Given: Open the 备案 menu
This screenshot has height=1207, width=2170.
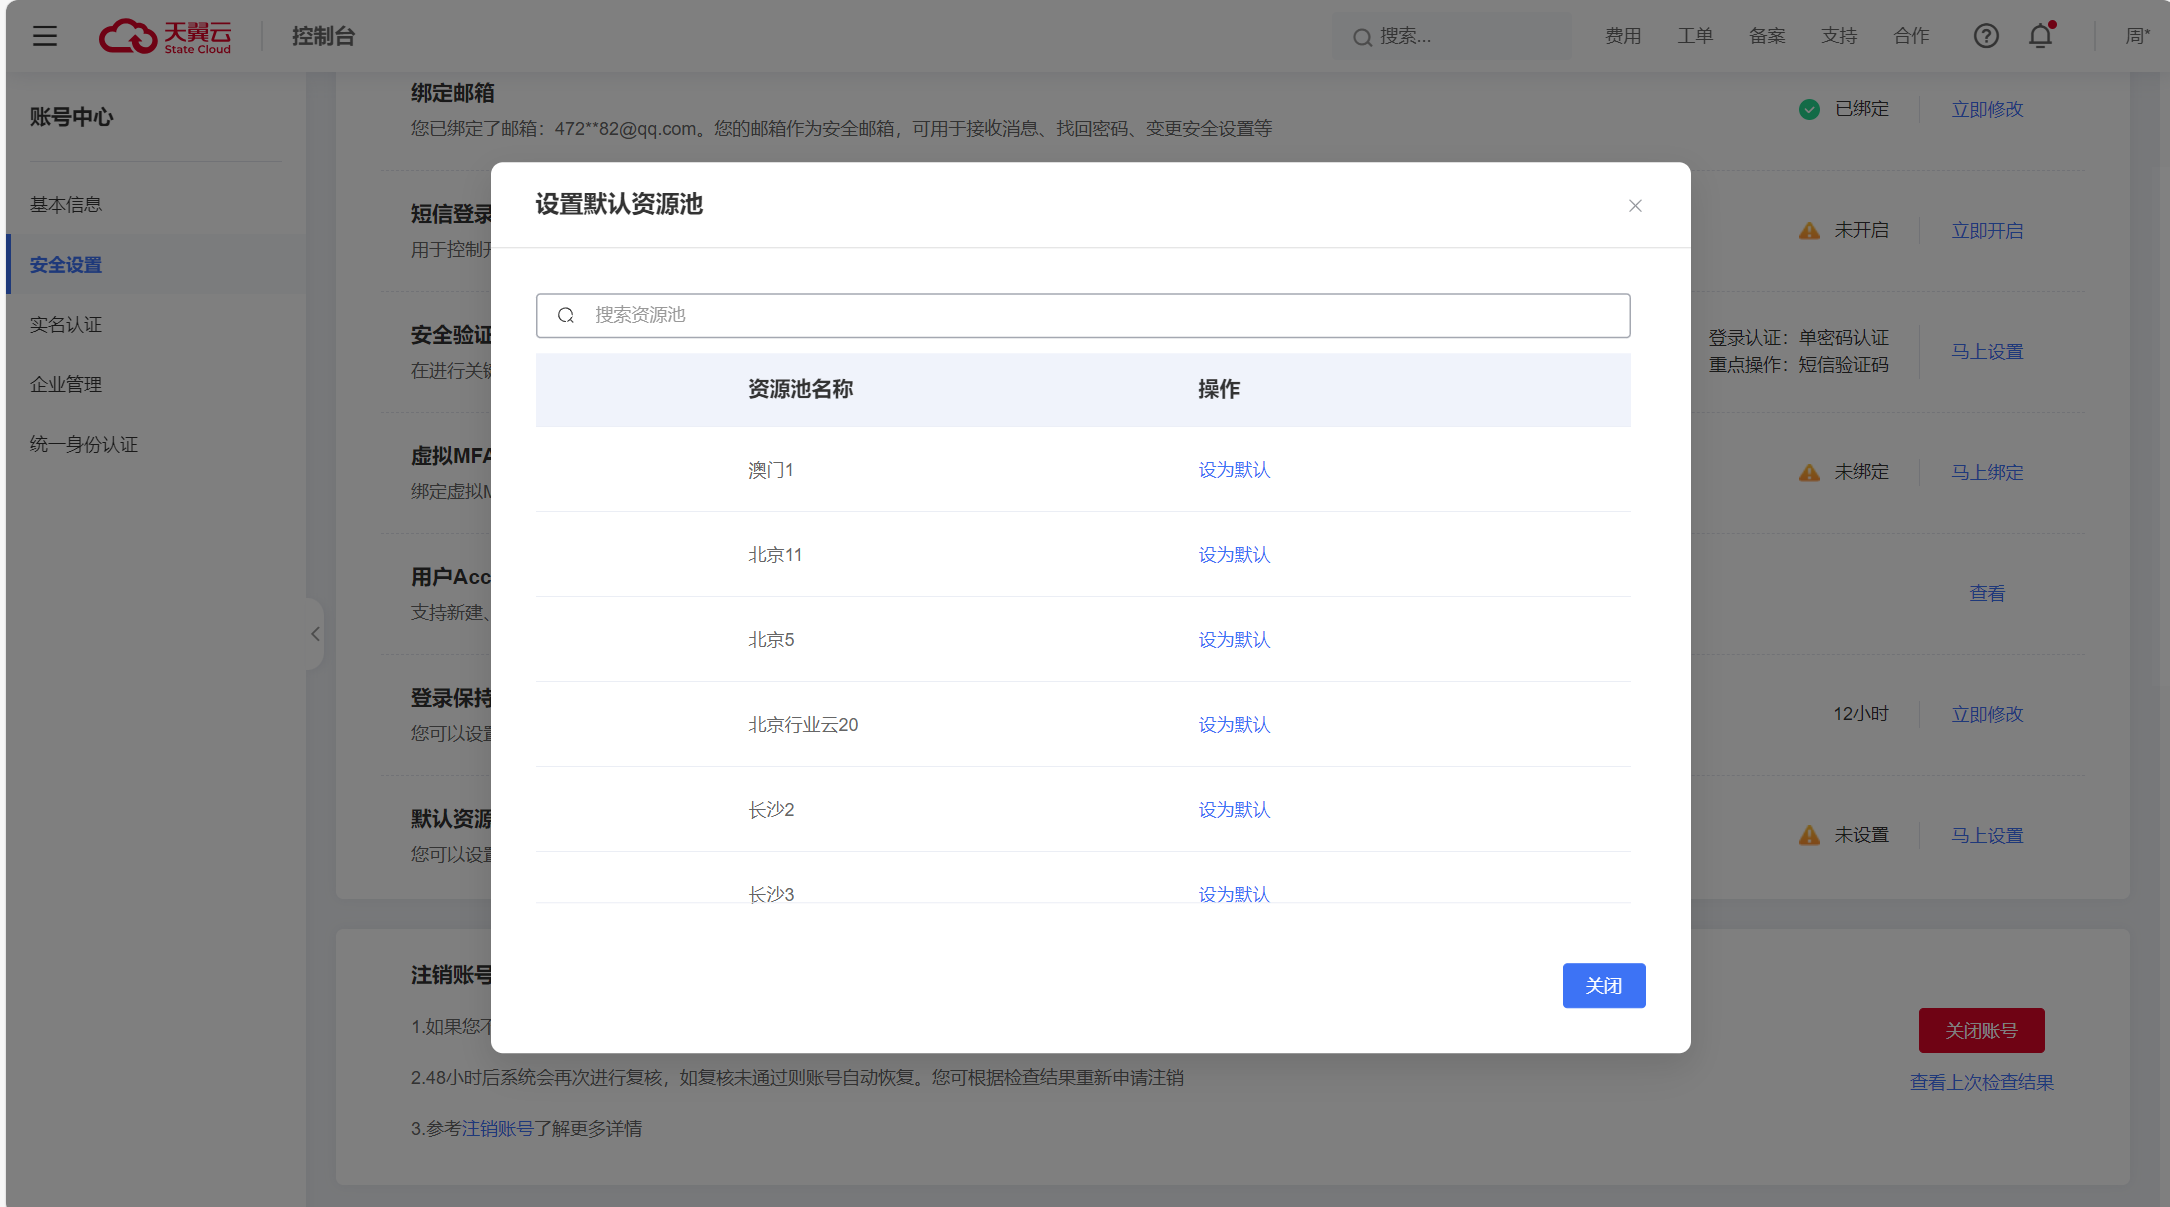Looking at the screenshot, I should tap(1767, 36).
